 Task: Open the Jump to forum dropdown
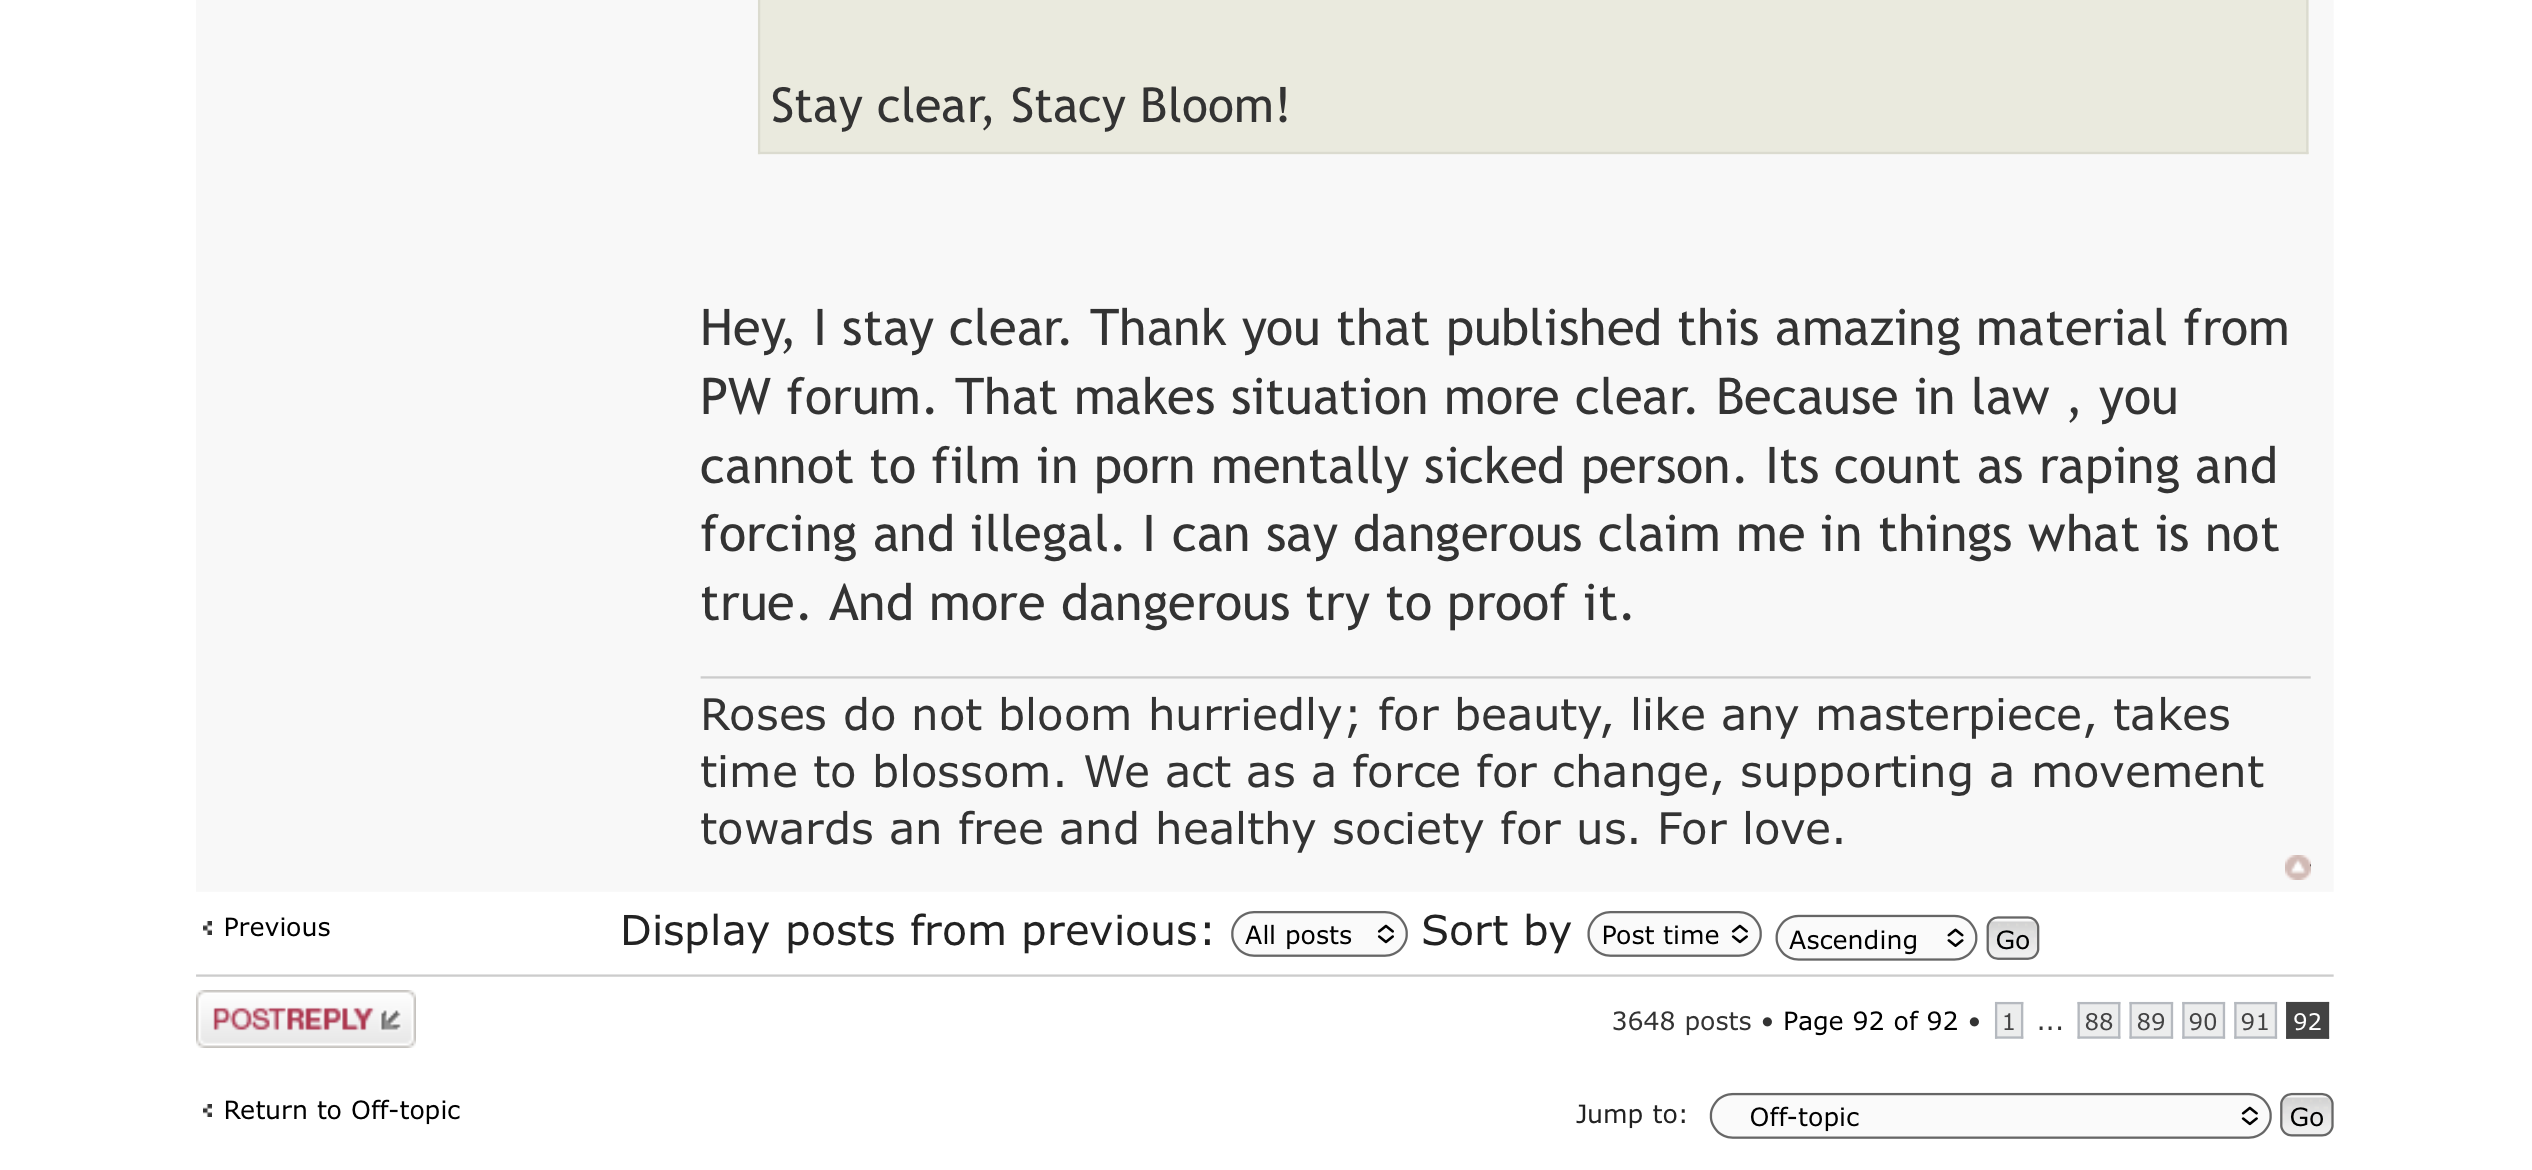[x=1989, y=1116]
